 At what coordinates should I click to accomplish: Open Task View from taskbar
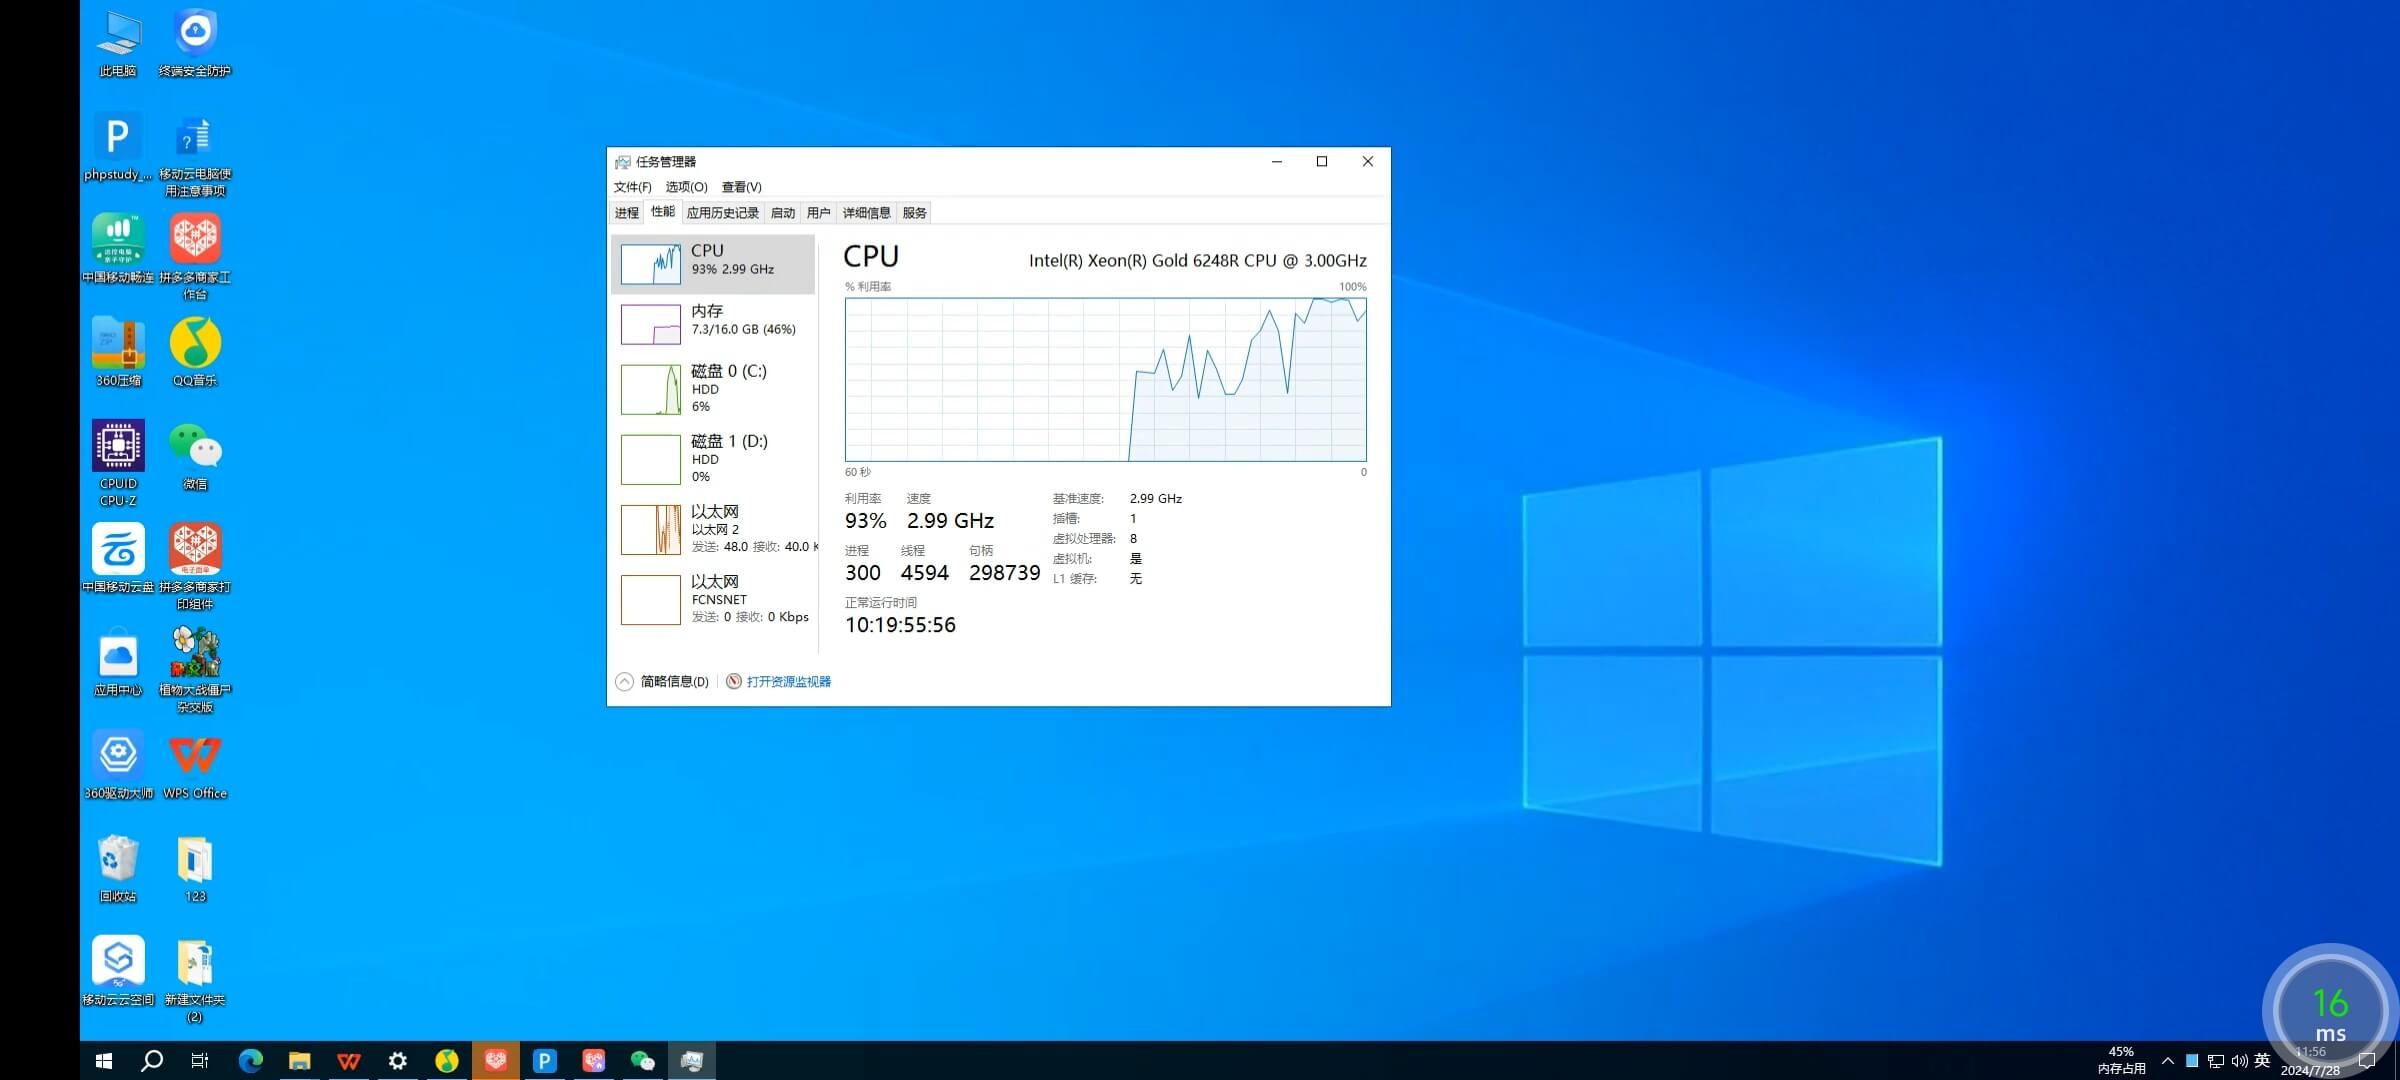point(200,1061)
